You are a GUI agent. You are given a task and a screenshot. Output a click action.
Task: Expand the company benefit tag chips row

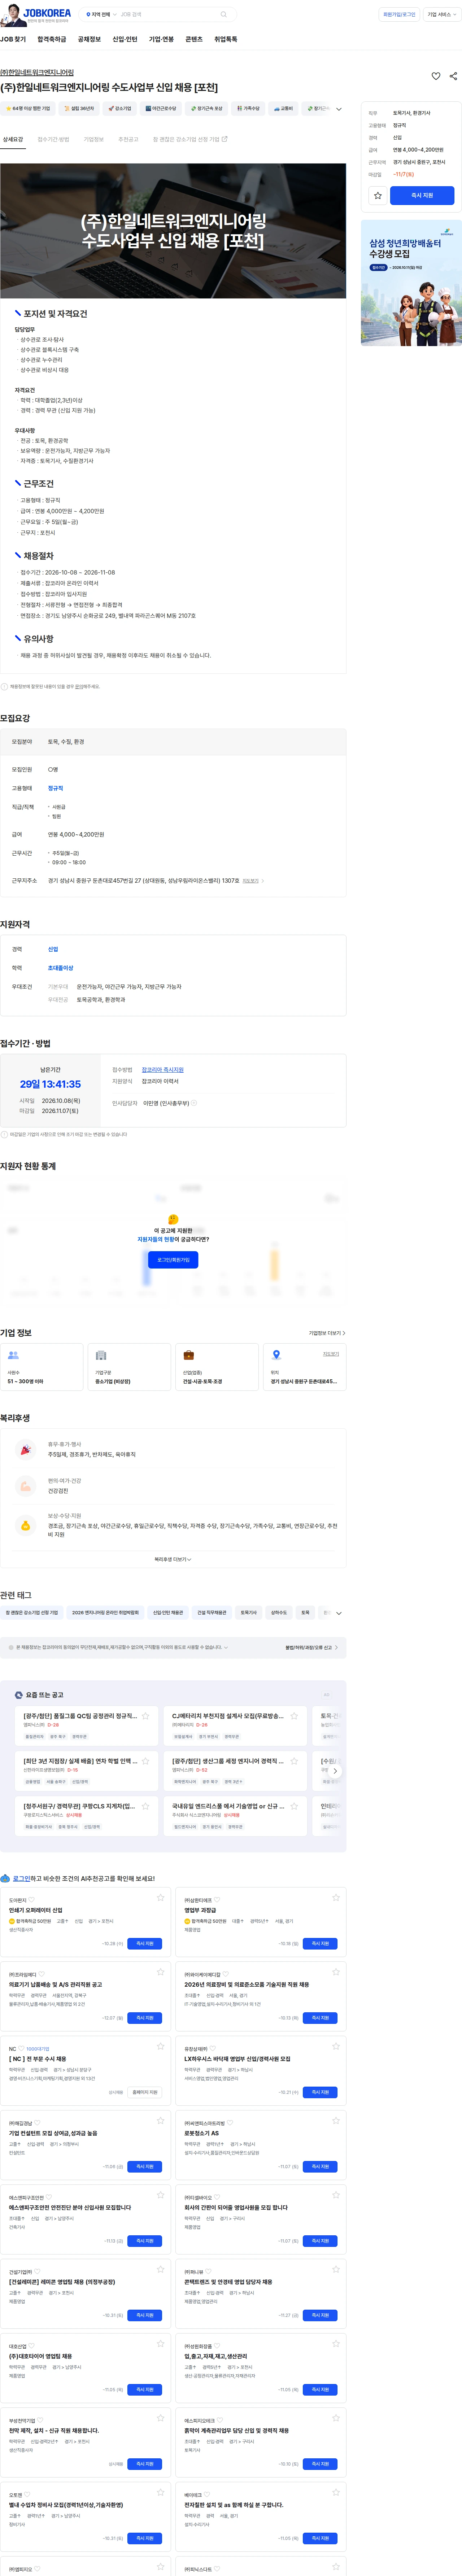(x=339, y=109)
